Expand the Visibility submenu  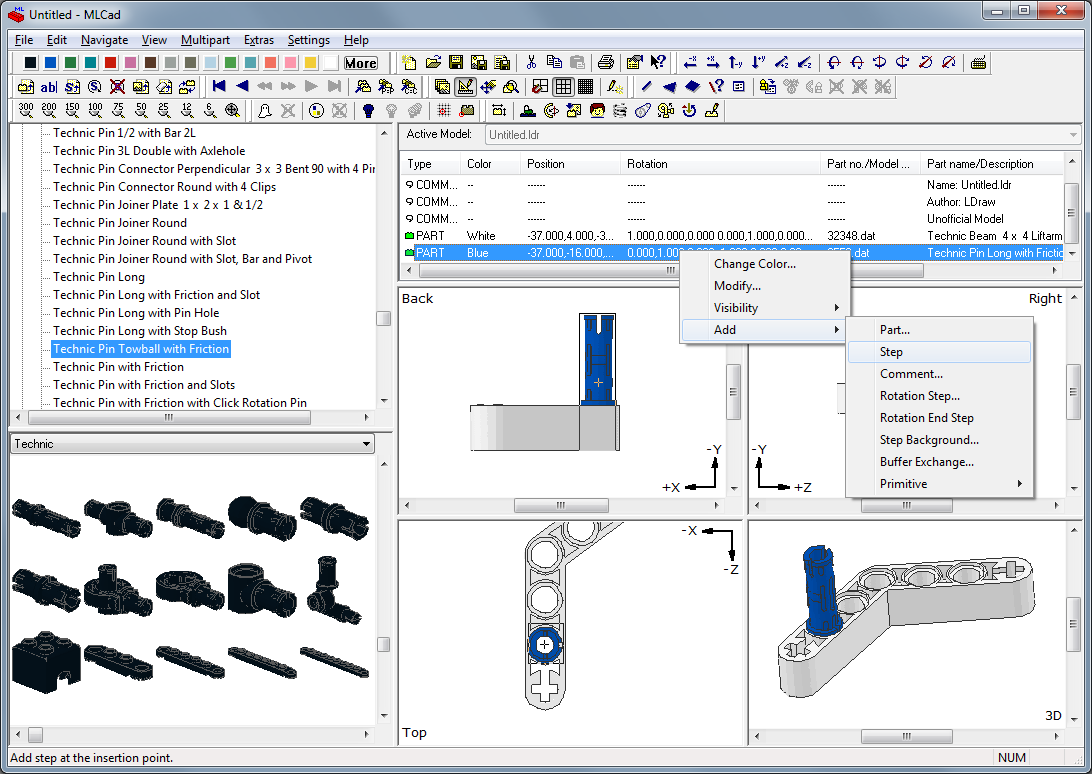click(765, 308)
